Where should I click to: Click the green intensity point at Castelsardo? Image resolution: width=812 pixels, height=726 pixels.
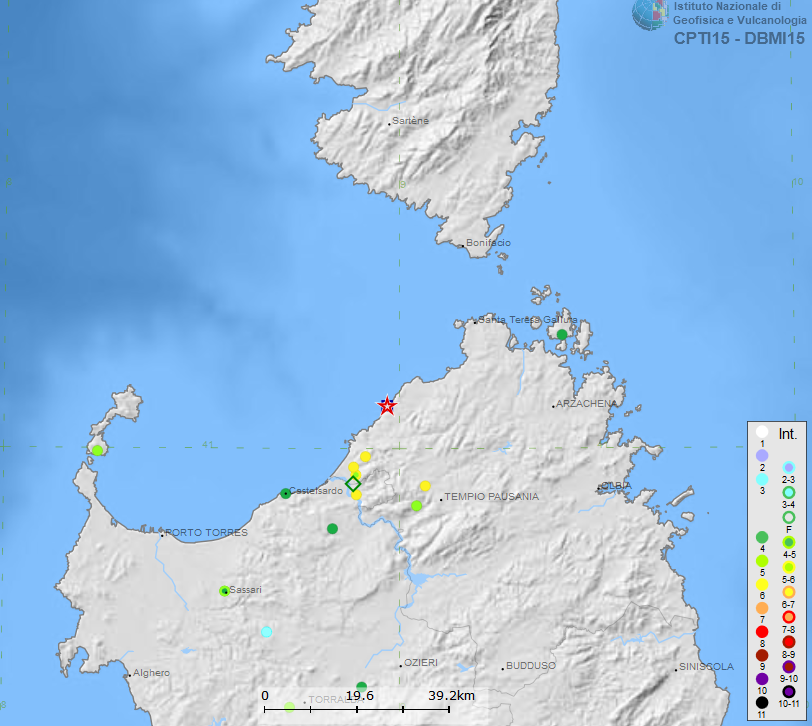[x=286, y=493]
